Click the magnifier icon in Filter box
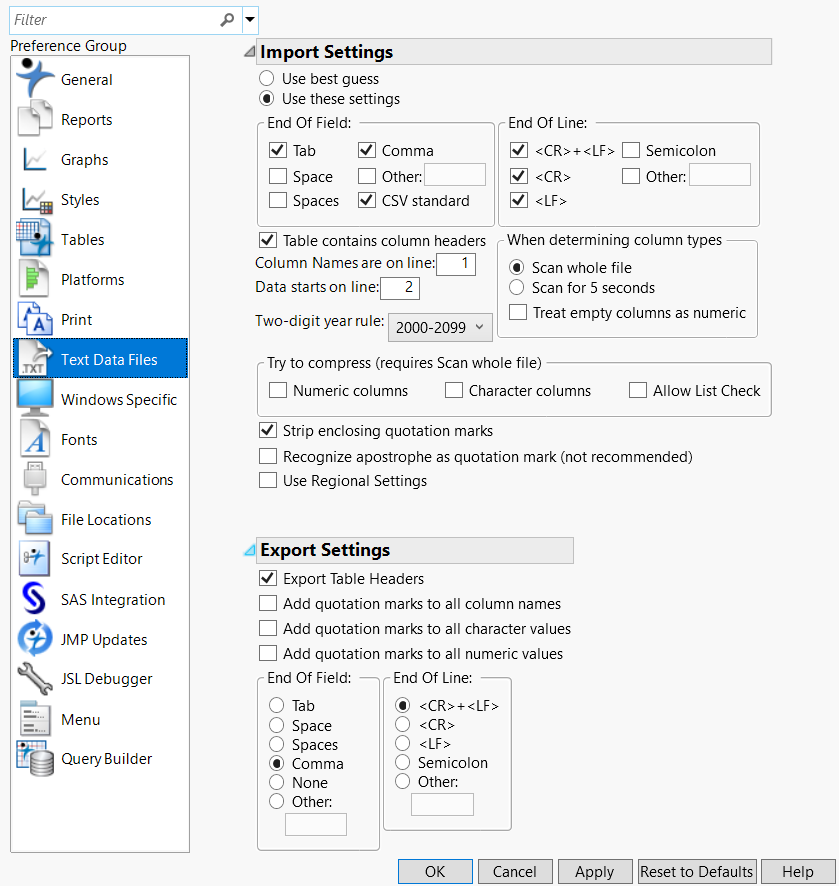The width and height of the screenshot is (839, 886). click(227, 20)
